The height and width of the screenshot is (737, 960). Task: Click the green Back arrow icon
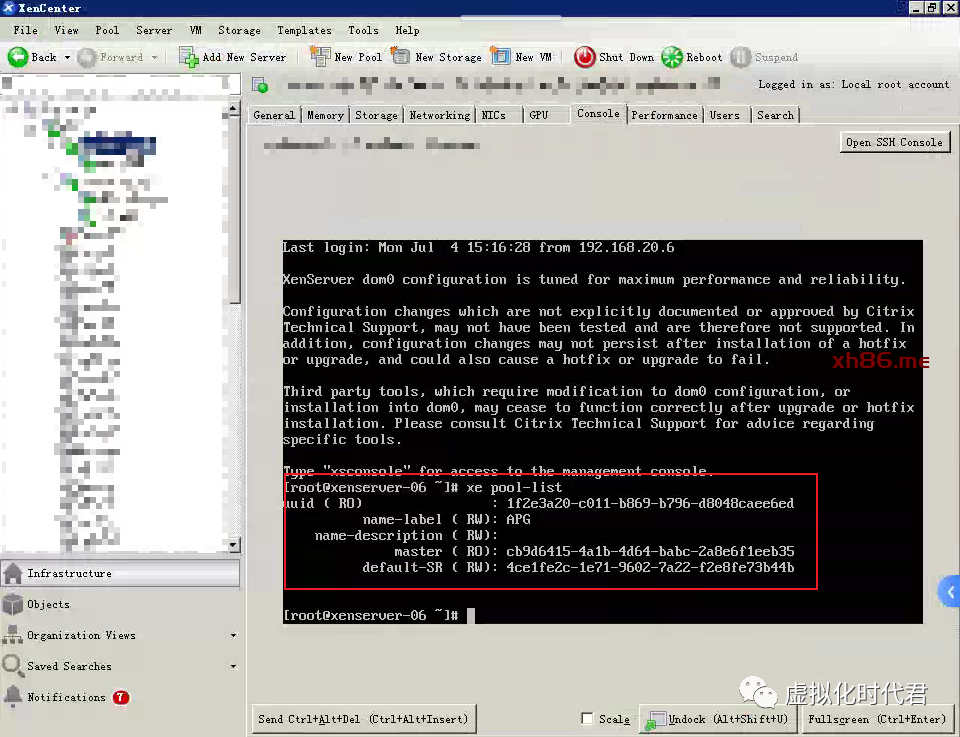(18, 58)
